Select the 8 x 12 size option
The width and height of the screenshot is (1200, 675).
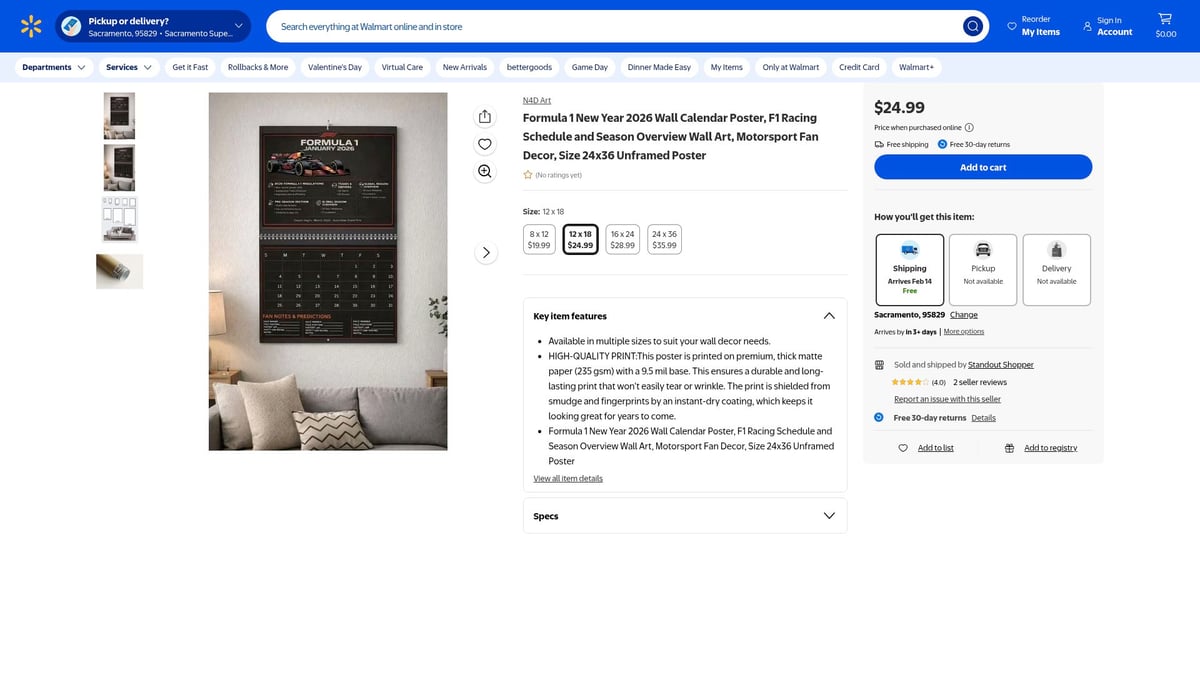(539, 239)
